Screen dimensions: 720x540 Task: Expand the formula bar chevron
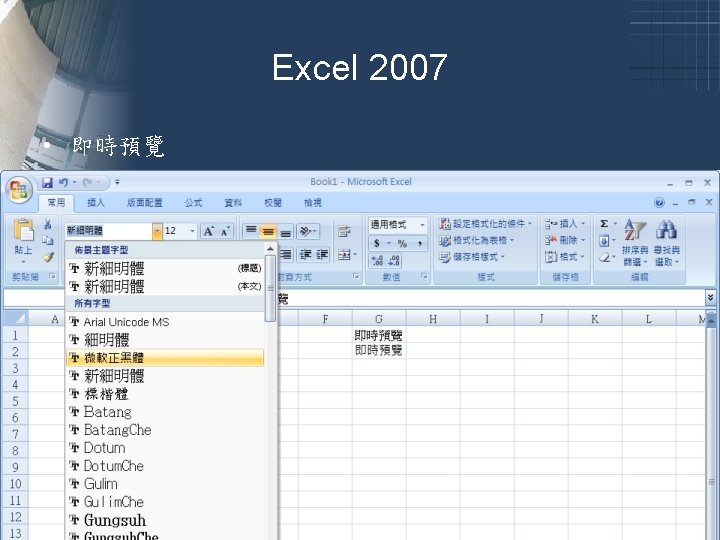pyautogui.click(x=710, y=298)
